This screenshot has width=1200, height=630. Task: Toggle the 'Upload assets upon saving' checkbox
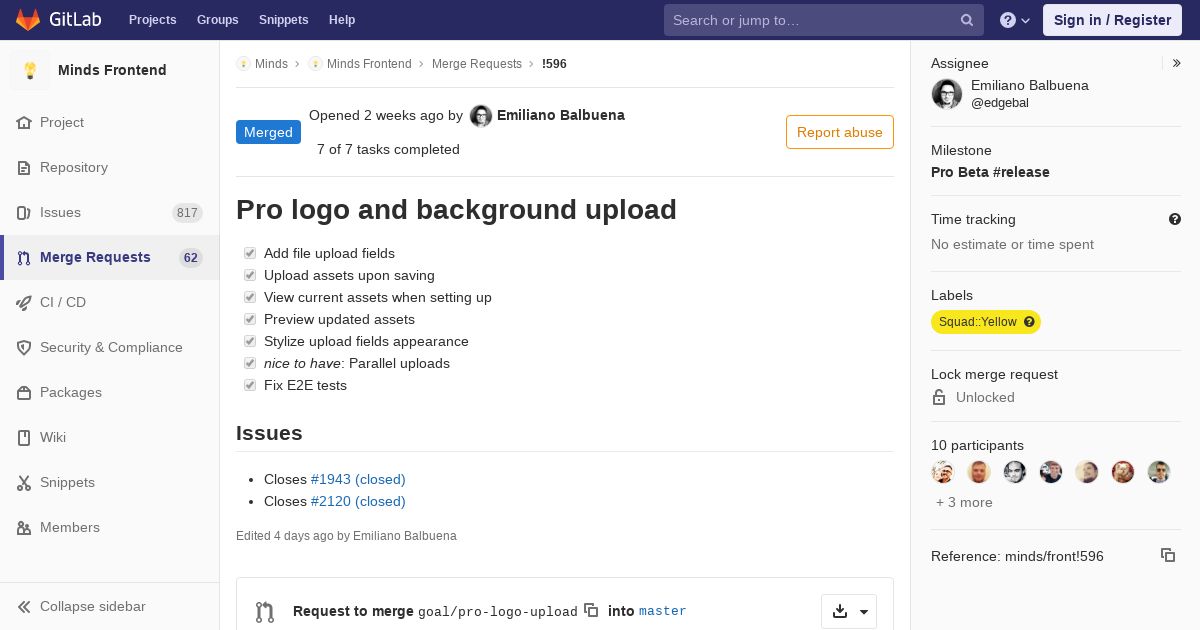(250, 275)
